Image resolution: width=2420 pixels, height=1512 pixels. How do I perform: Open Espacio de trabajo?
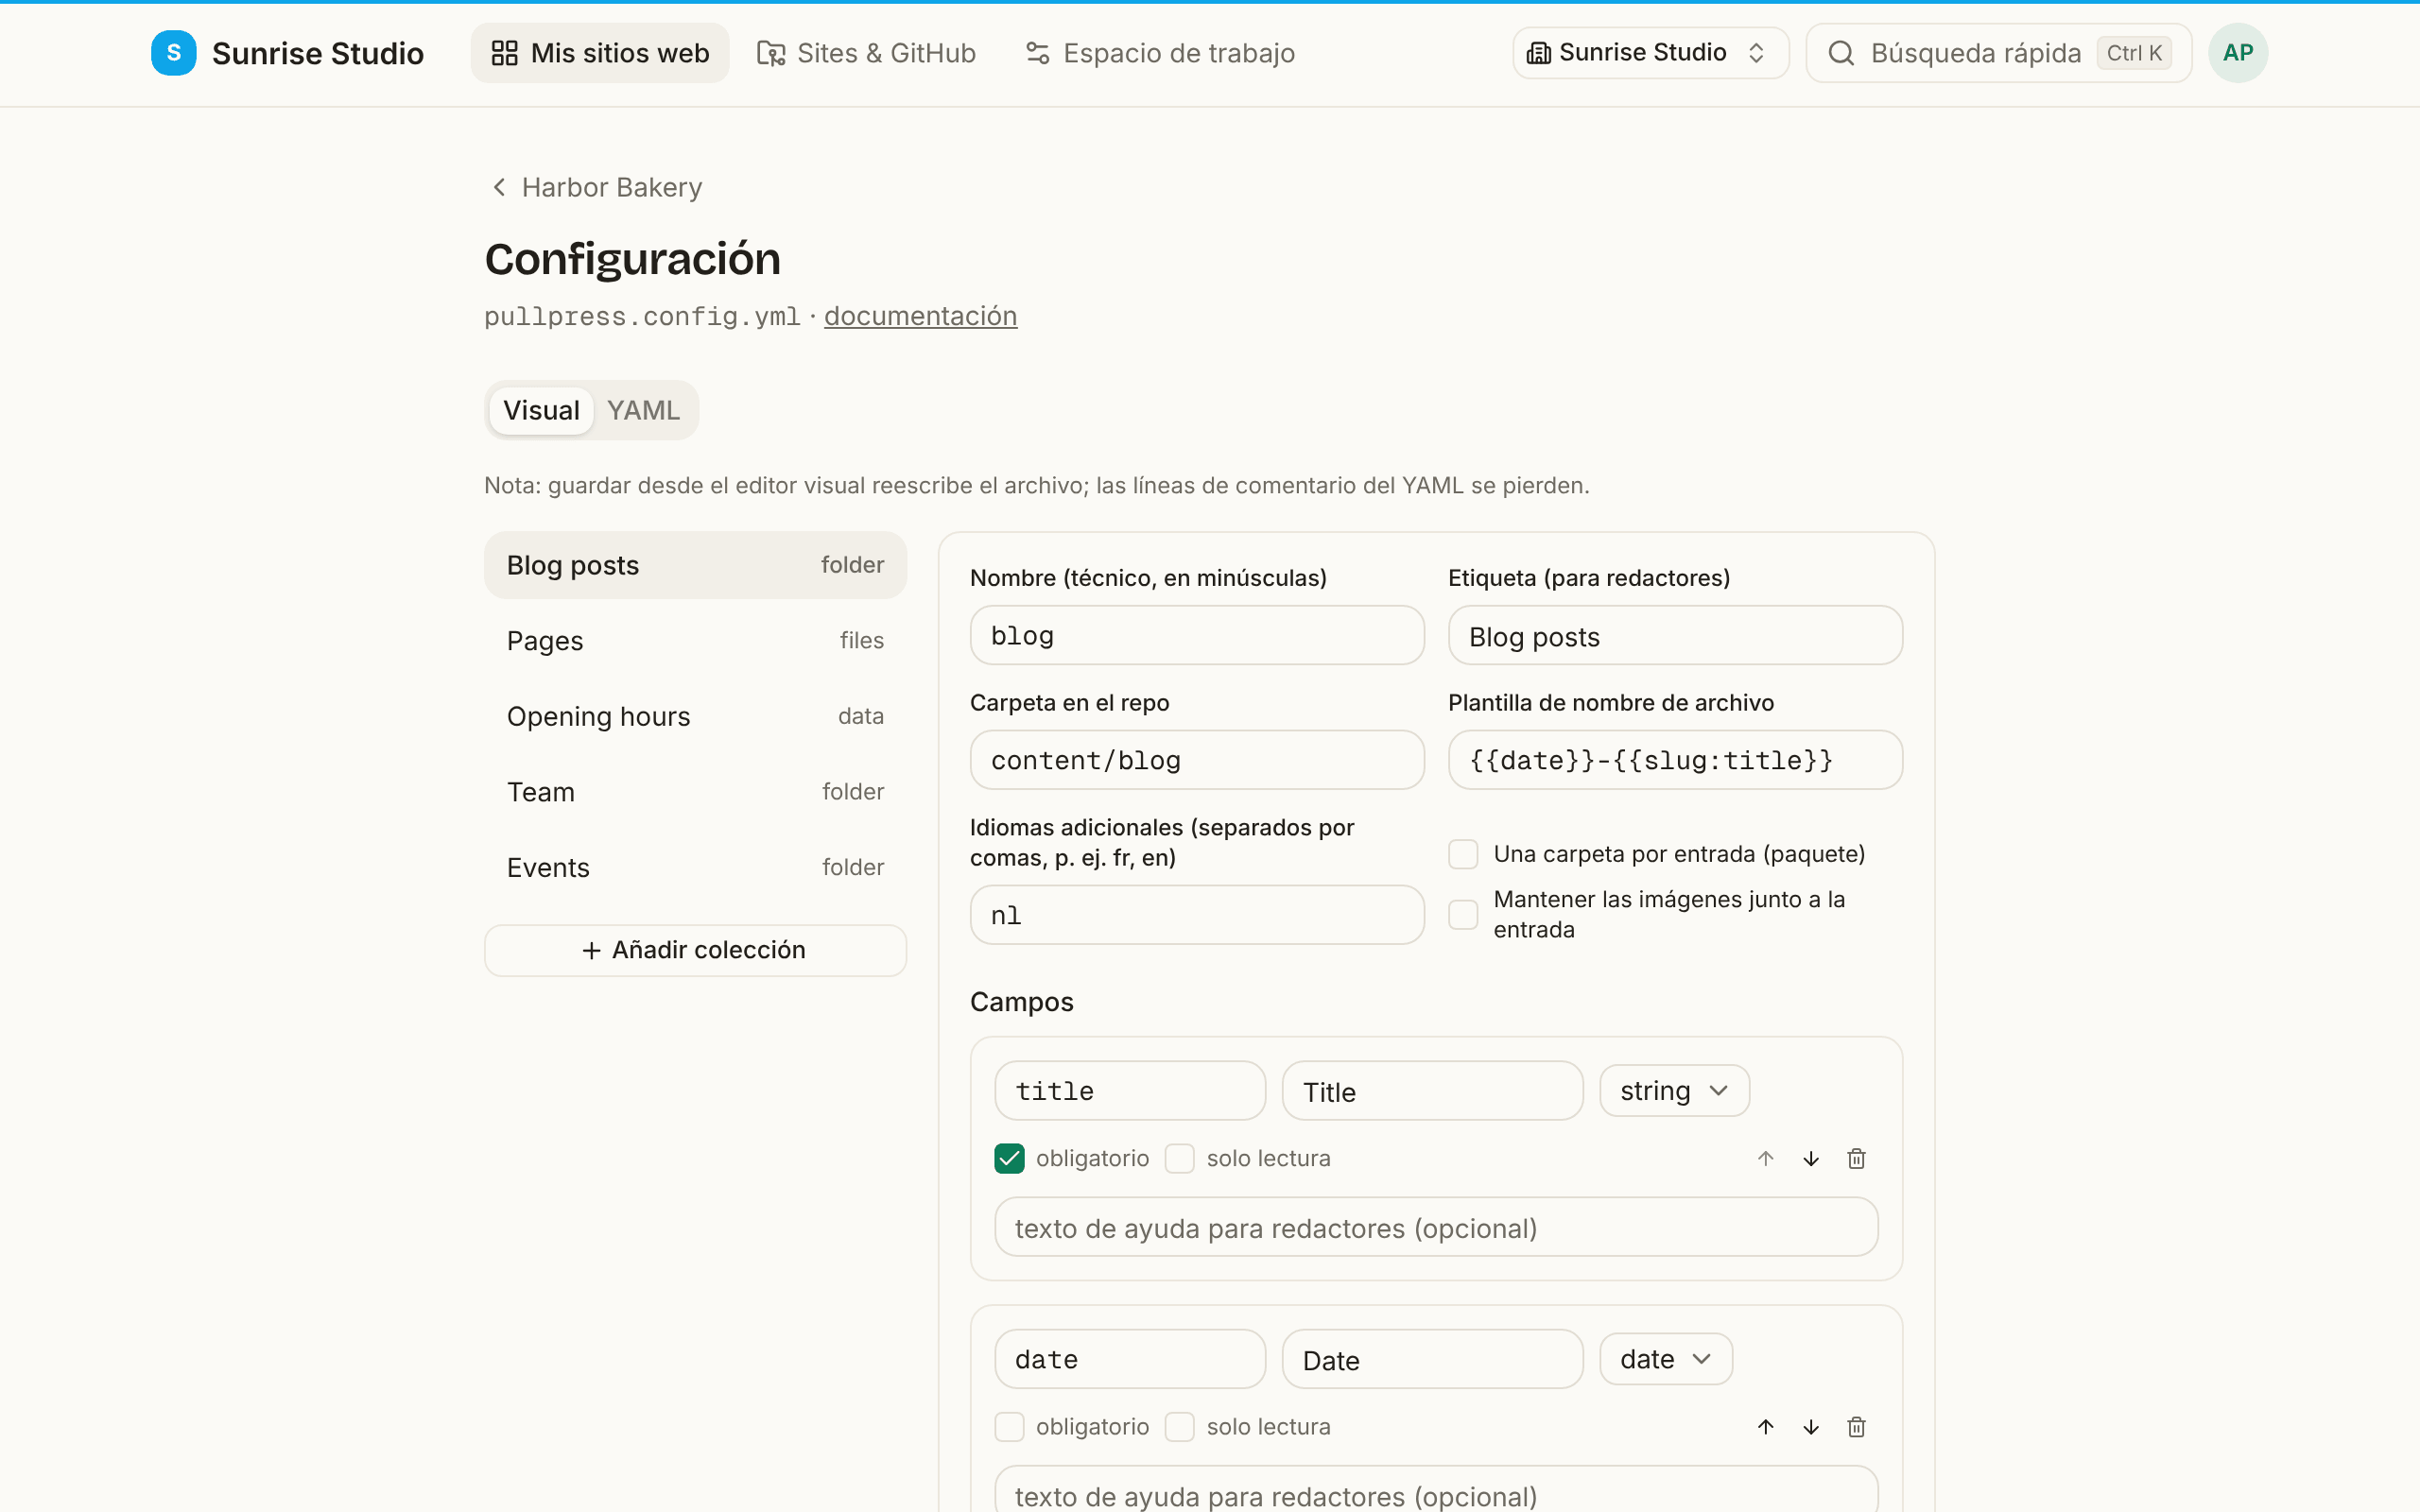[x=1160, y=53]
